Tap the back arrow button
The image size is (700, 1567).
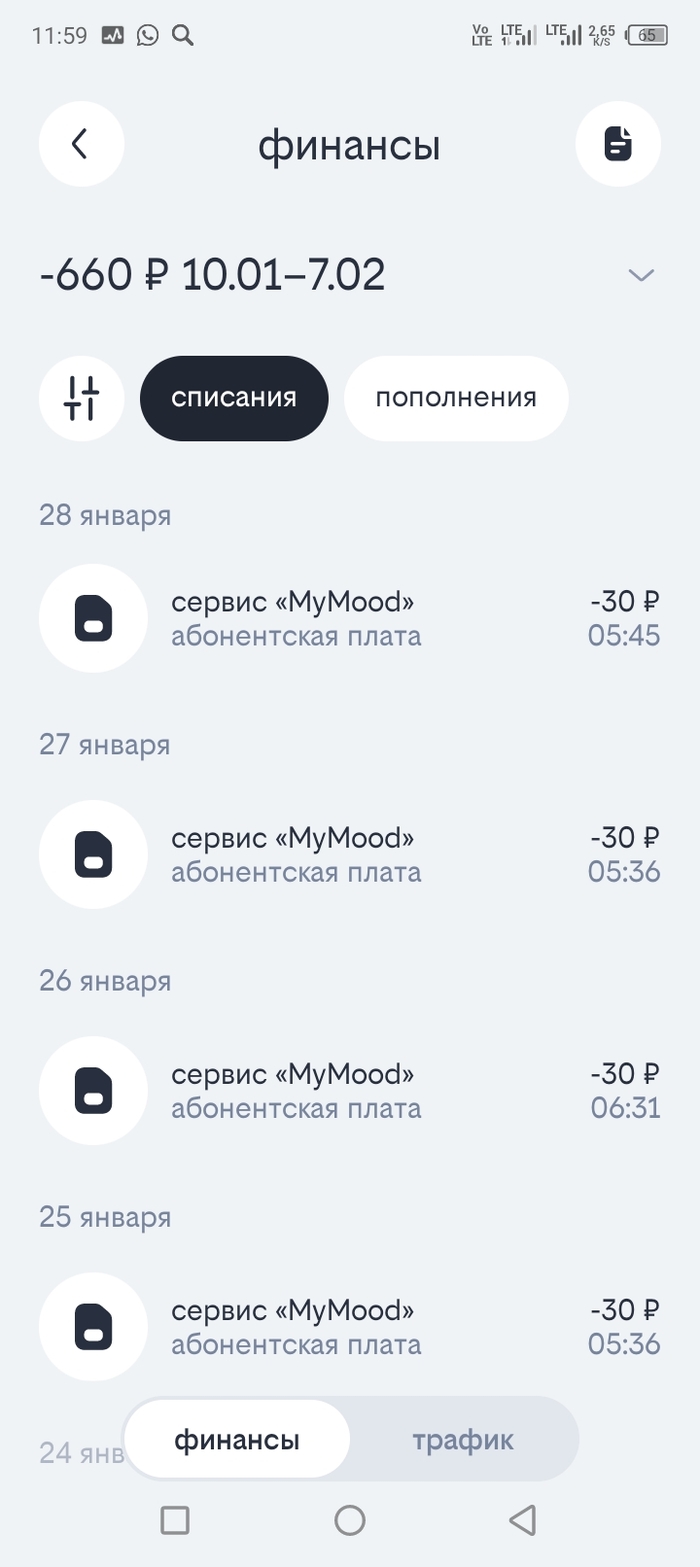click(81, 144)
